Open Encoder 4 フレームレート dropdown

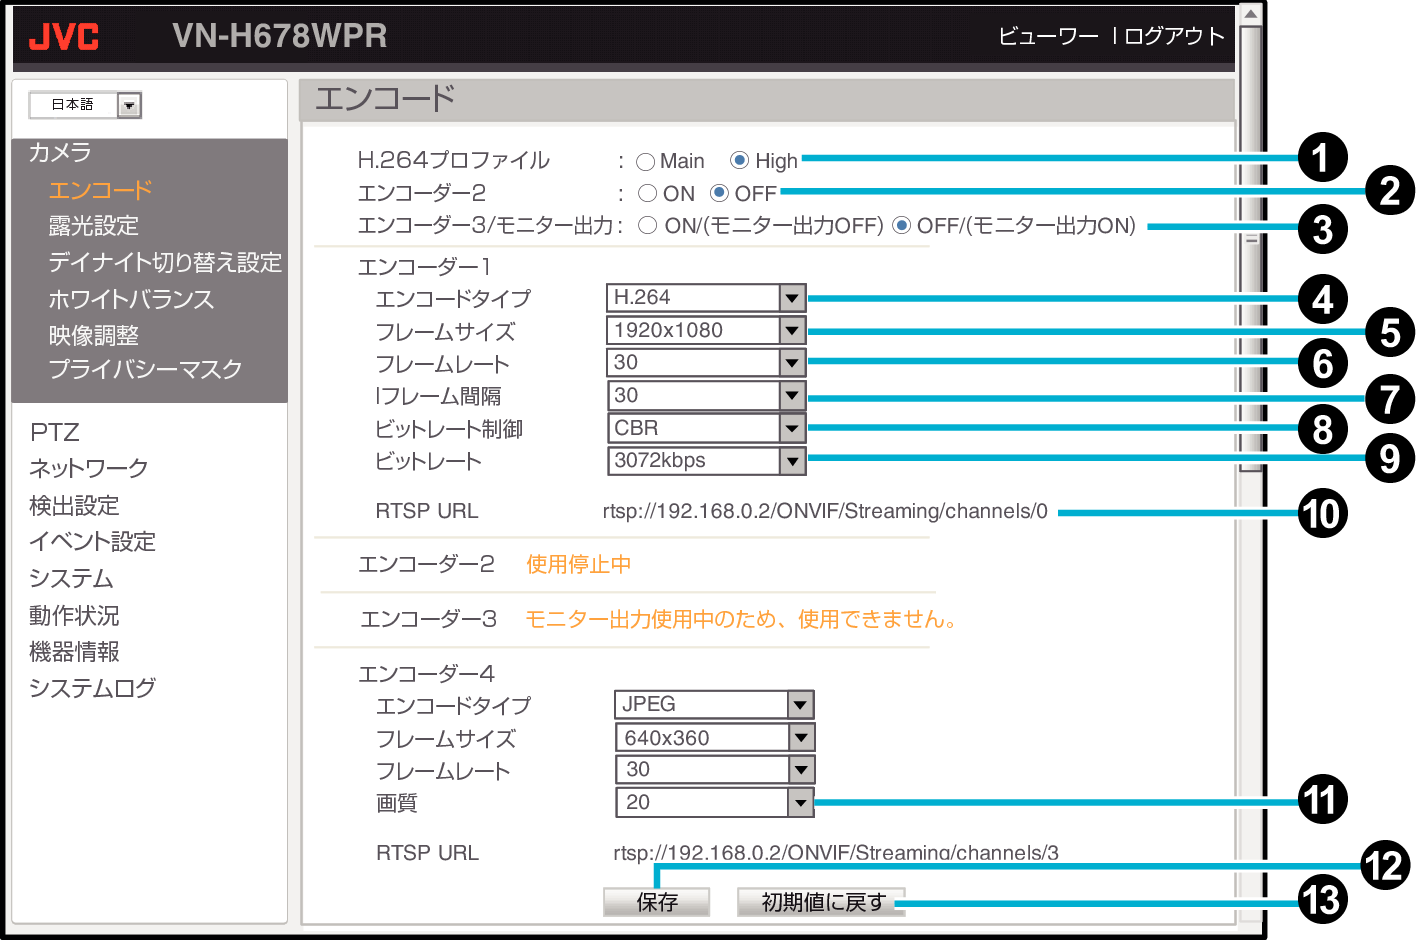coord(714,769)
